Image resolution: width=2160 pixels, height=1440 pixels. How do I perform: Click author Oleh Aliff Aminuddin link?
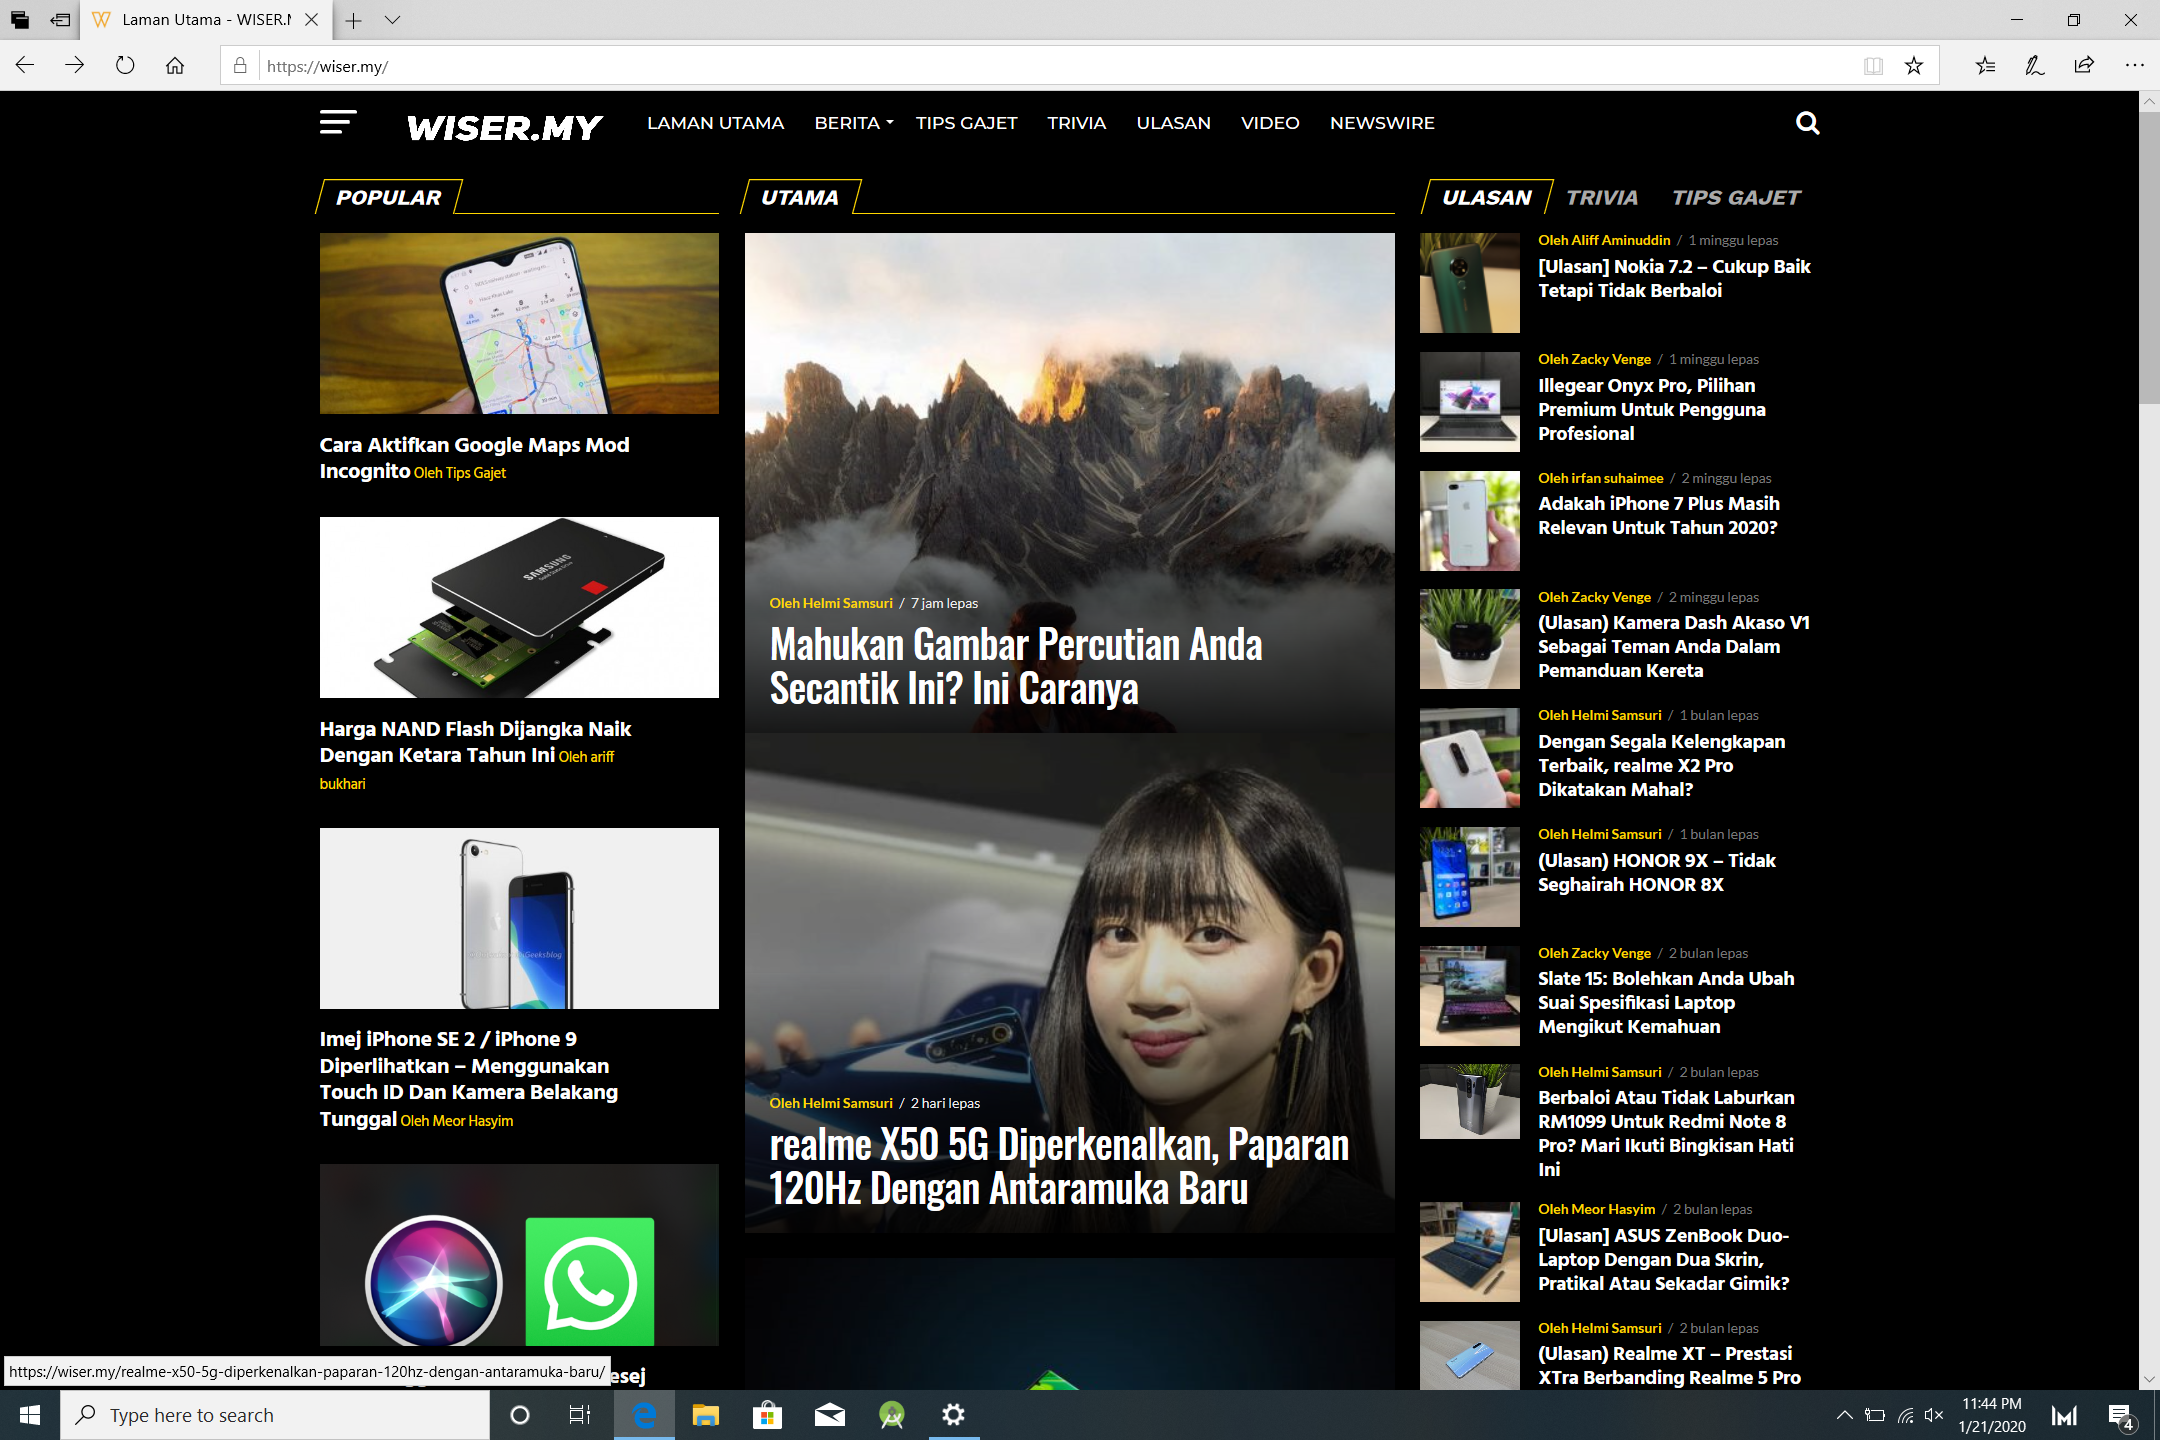(x=1604, y=240)
